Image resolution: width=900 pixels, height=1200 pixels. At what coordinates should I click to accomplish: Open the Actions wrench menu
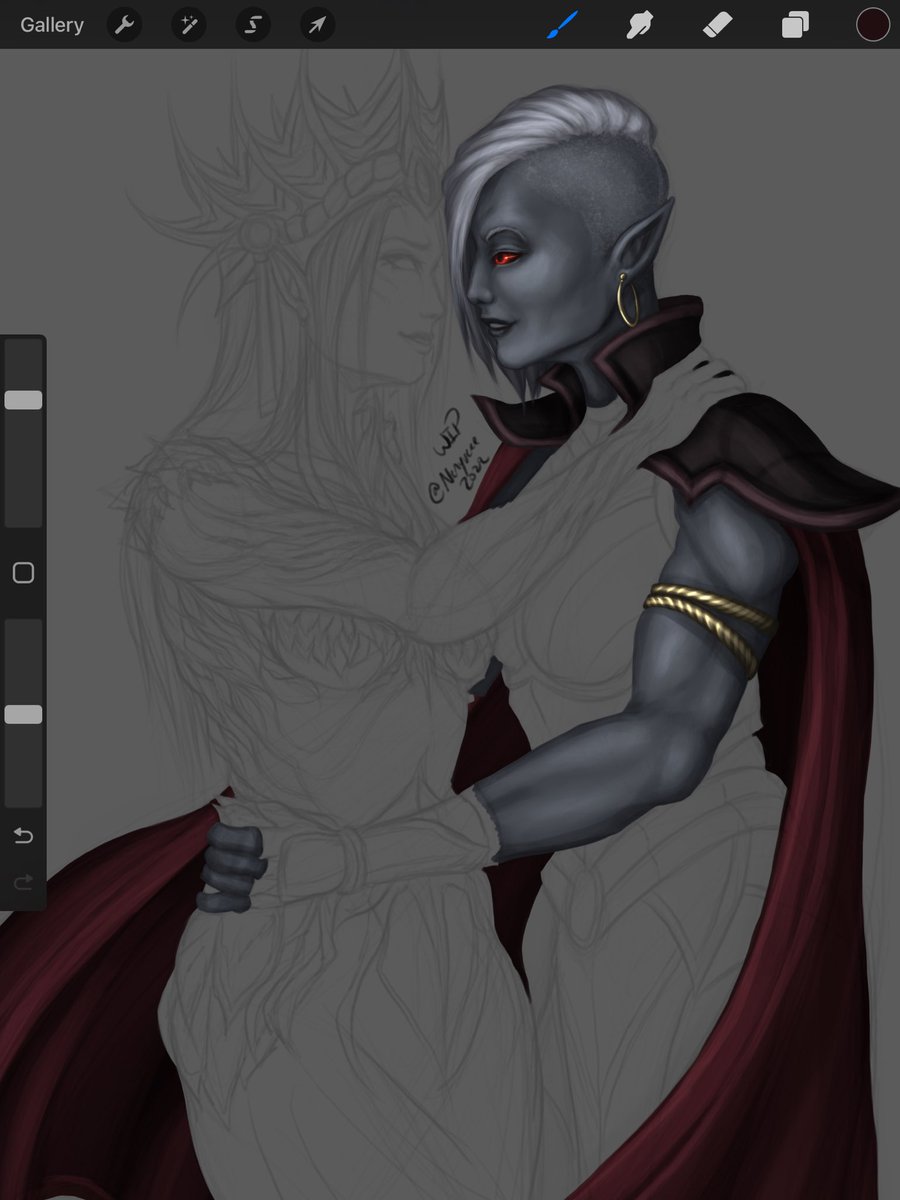pos(125,25)
